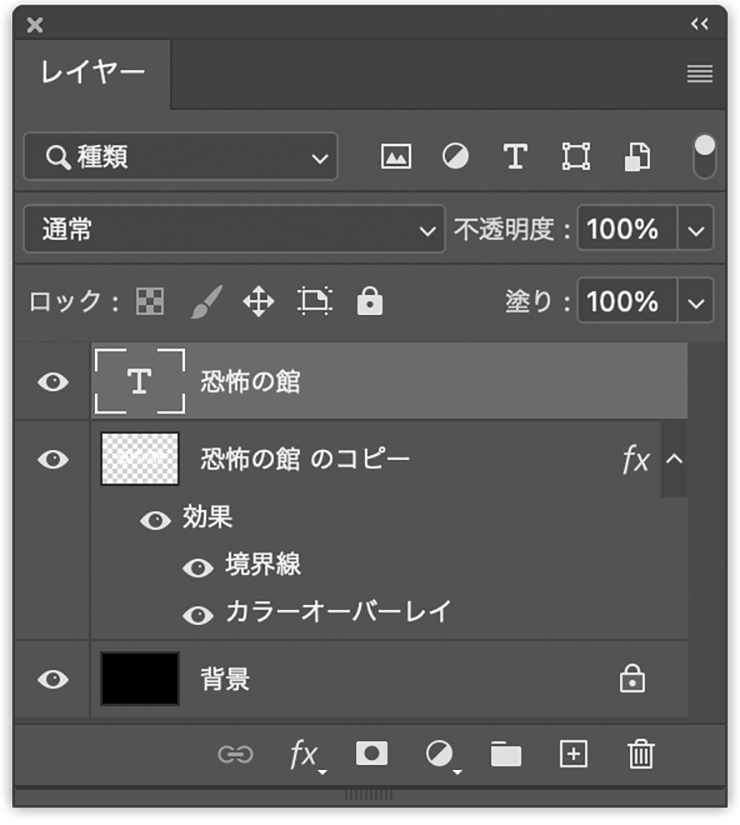Collapse effects list of 恐怖の館 のコピー
This screenshot has height=825, width=740.
(674, 459)
